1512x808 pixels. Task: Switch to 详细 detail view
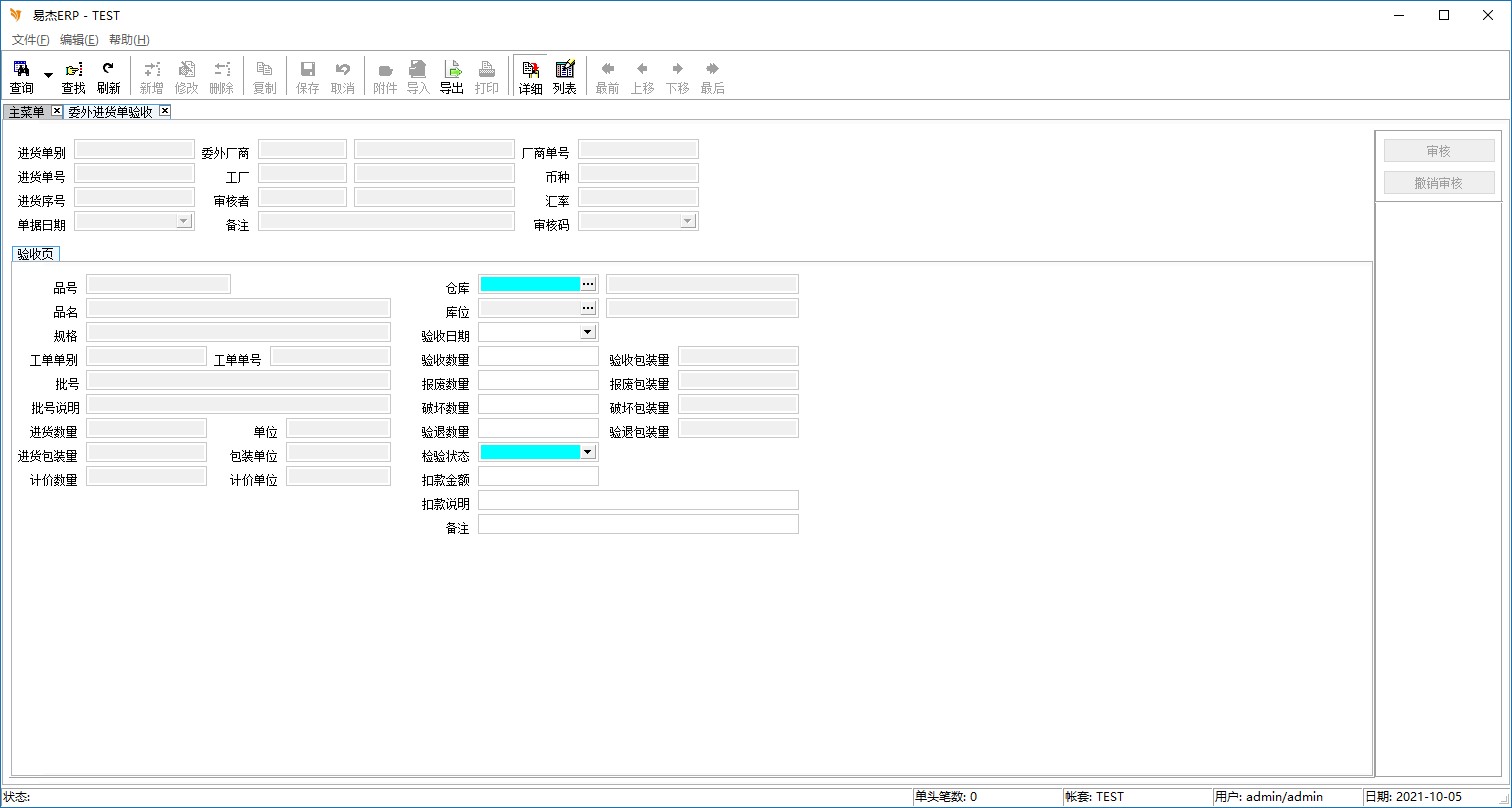pyautogui.click(x=530, y=77)
